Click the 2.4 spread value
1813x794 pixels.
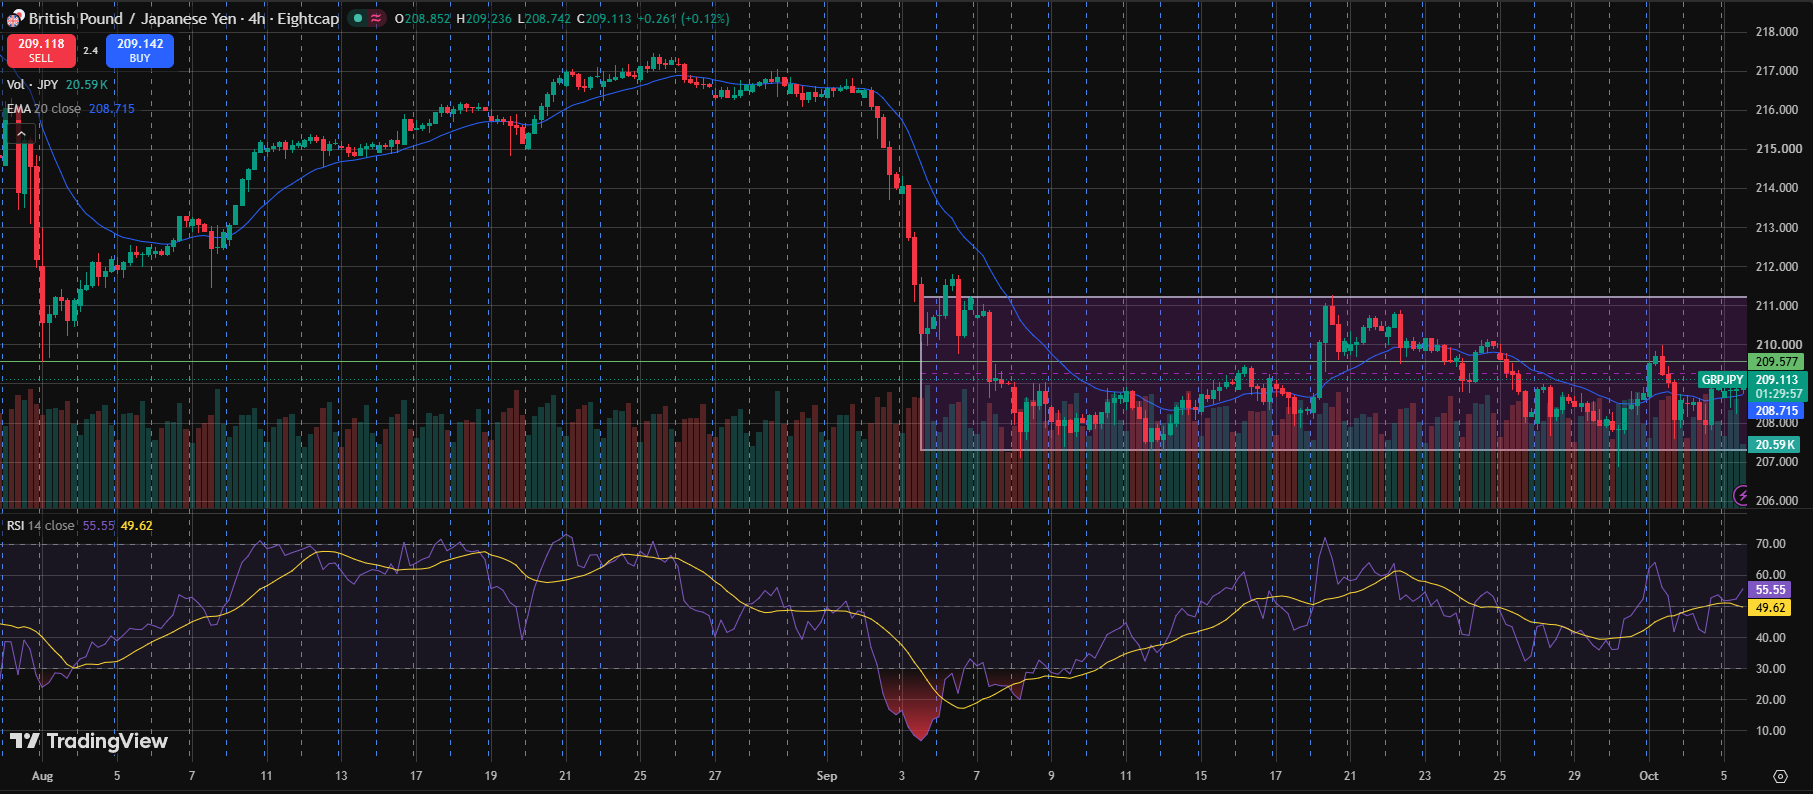pos(91,50)
